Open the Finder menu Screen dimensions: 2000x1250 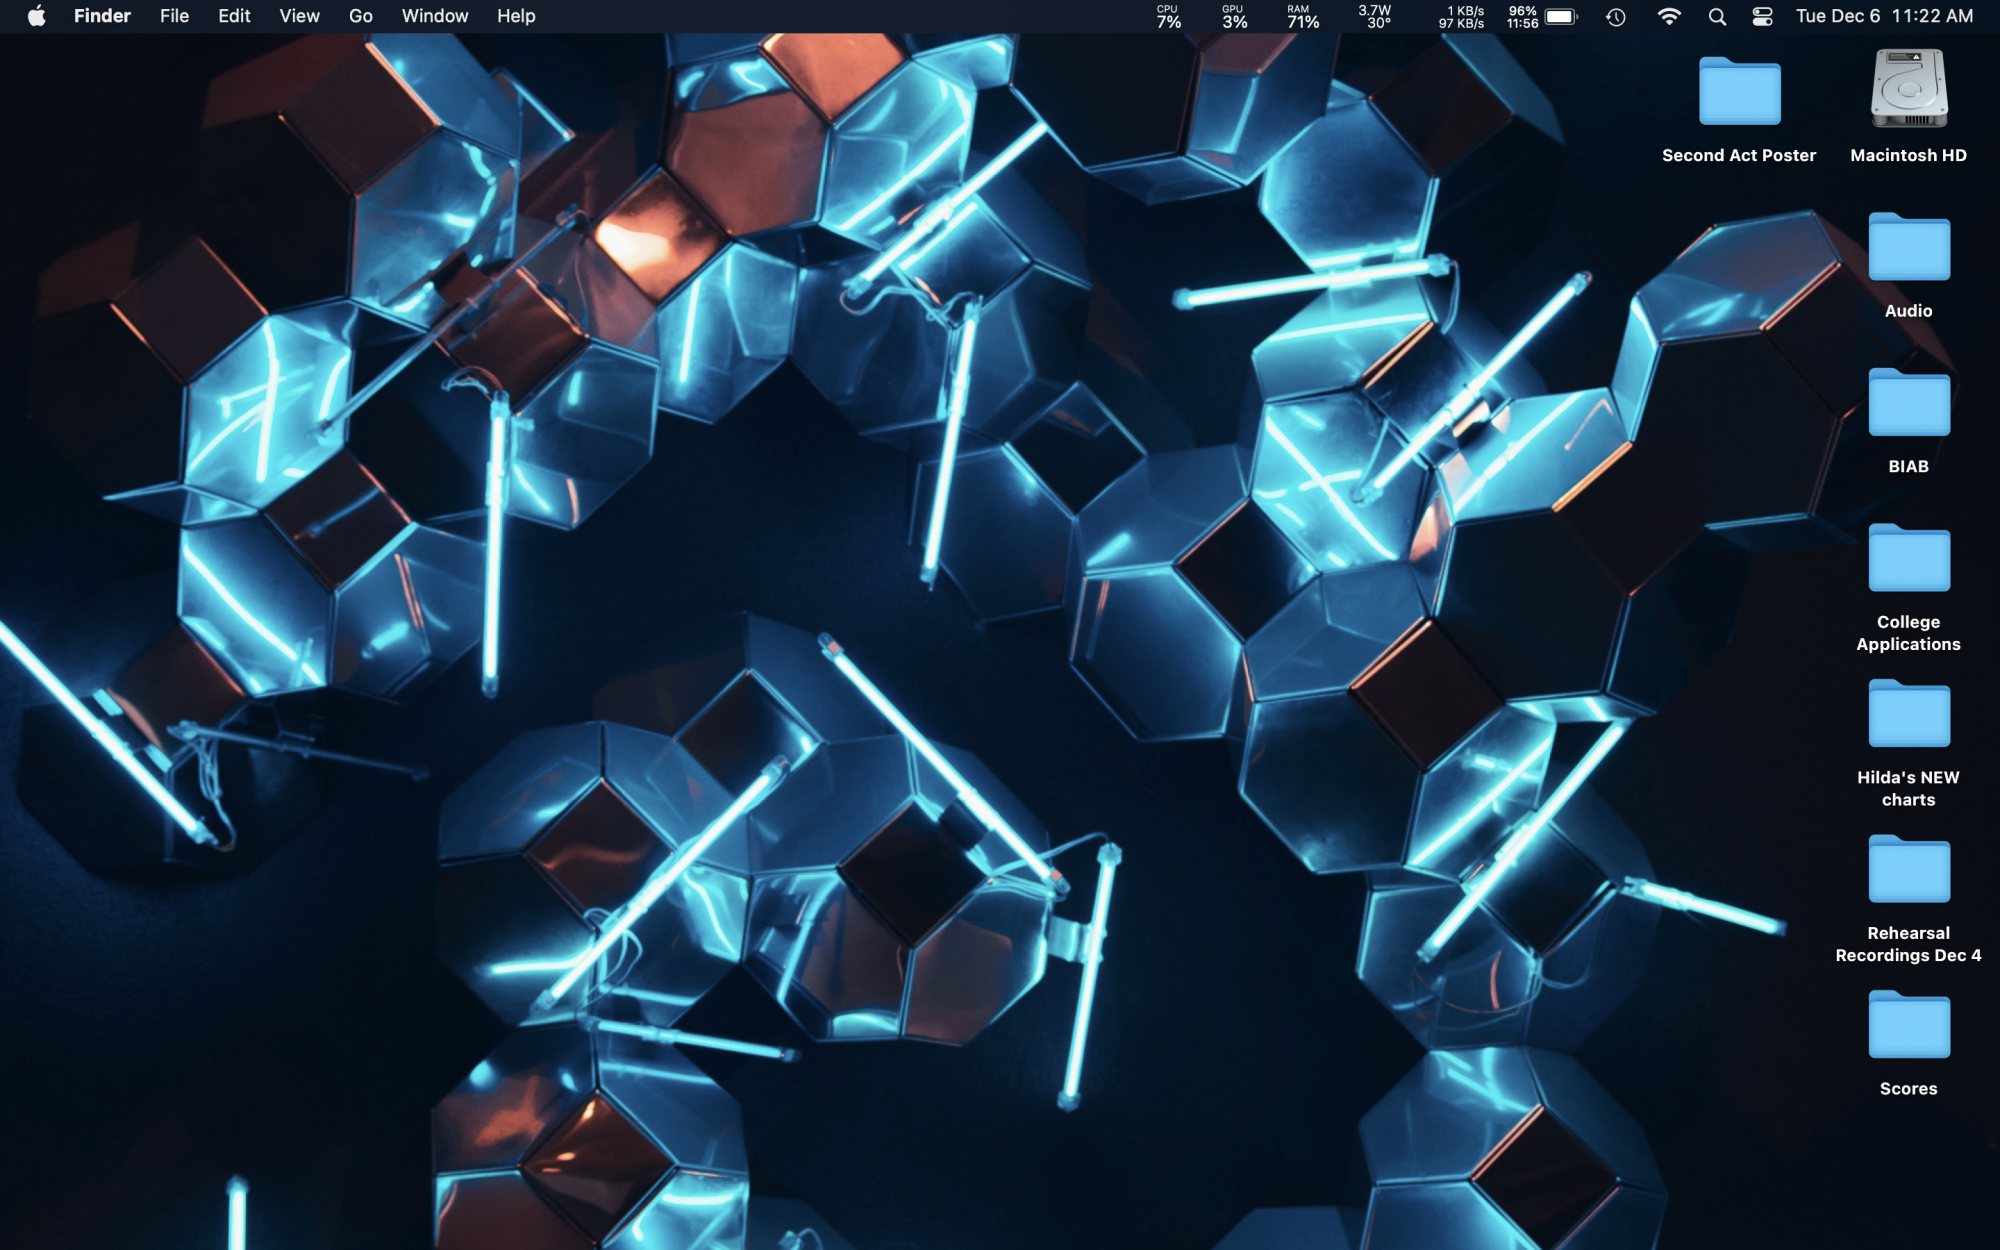(x=102, y=16)
